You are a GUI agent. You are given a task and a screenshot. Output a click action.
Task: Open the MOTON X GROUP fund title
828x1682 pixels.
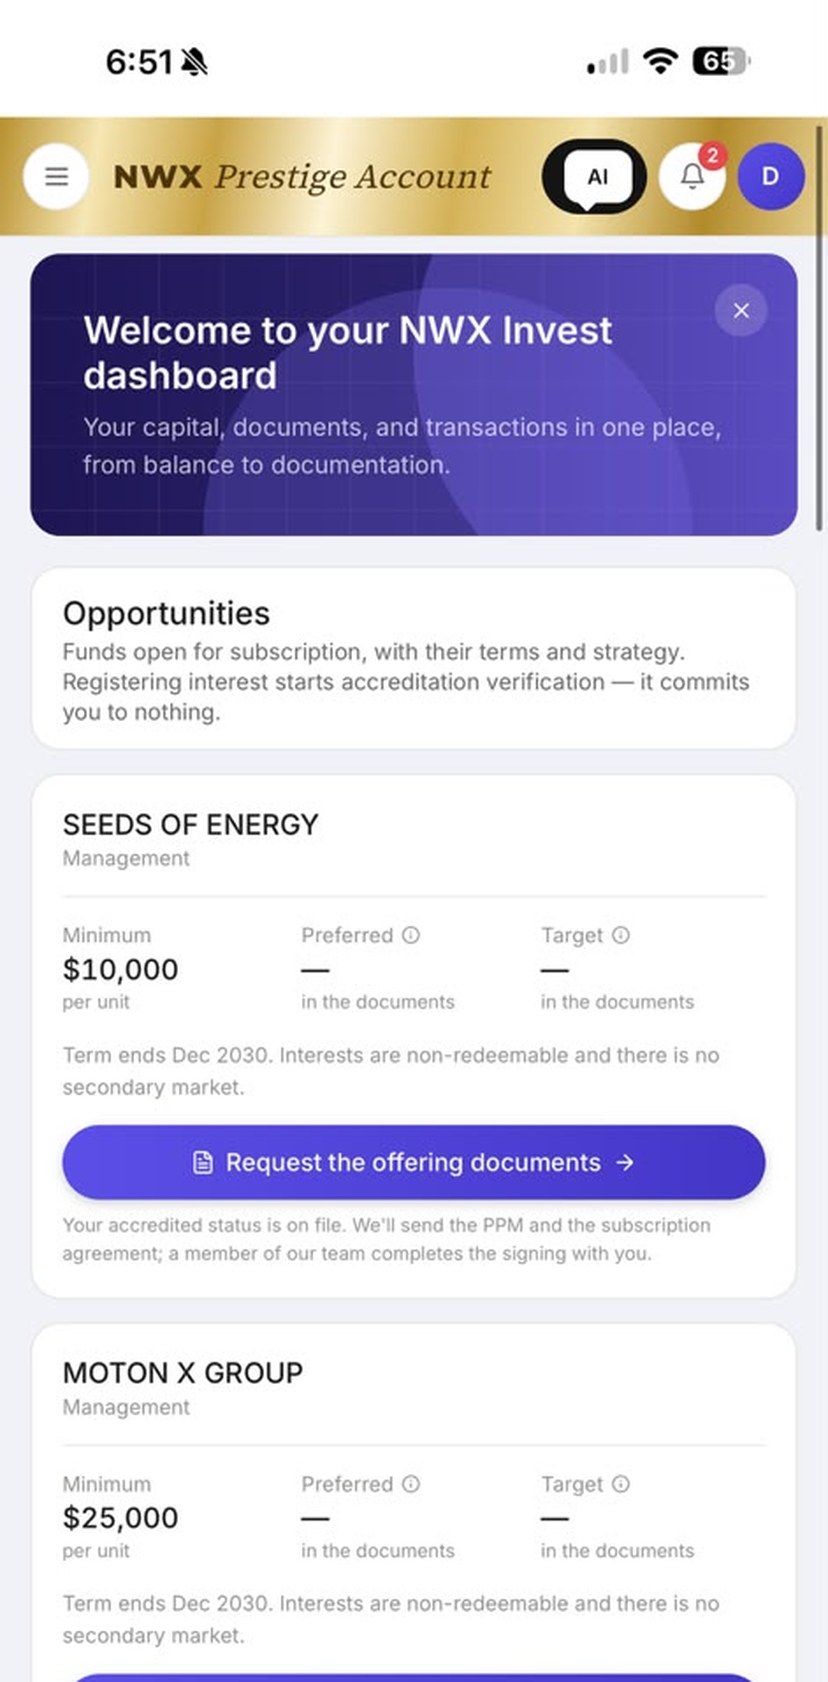click(182, 1373)
